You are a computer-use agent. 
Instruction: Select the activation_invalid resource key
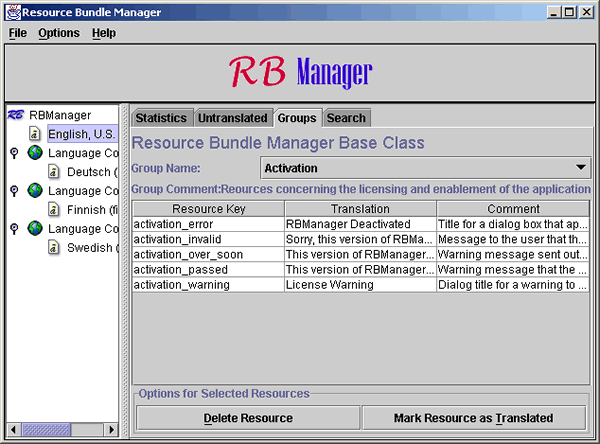pyautogui.click(x=208, y=239)
